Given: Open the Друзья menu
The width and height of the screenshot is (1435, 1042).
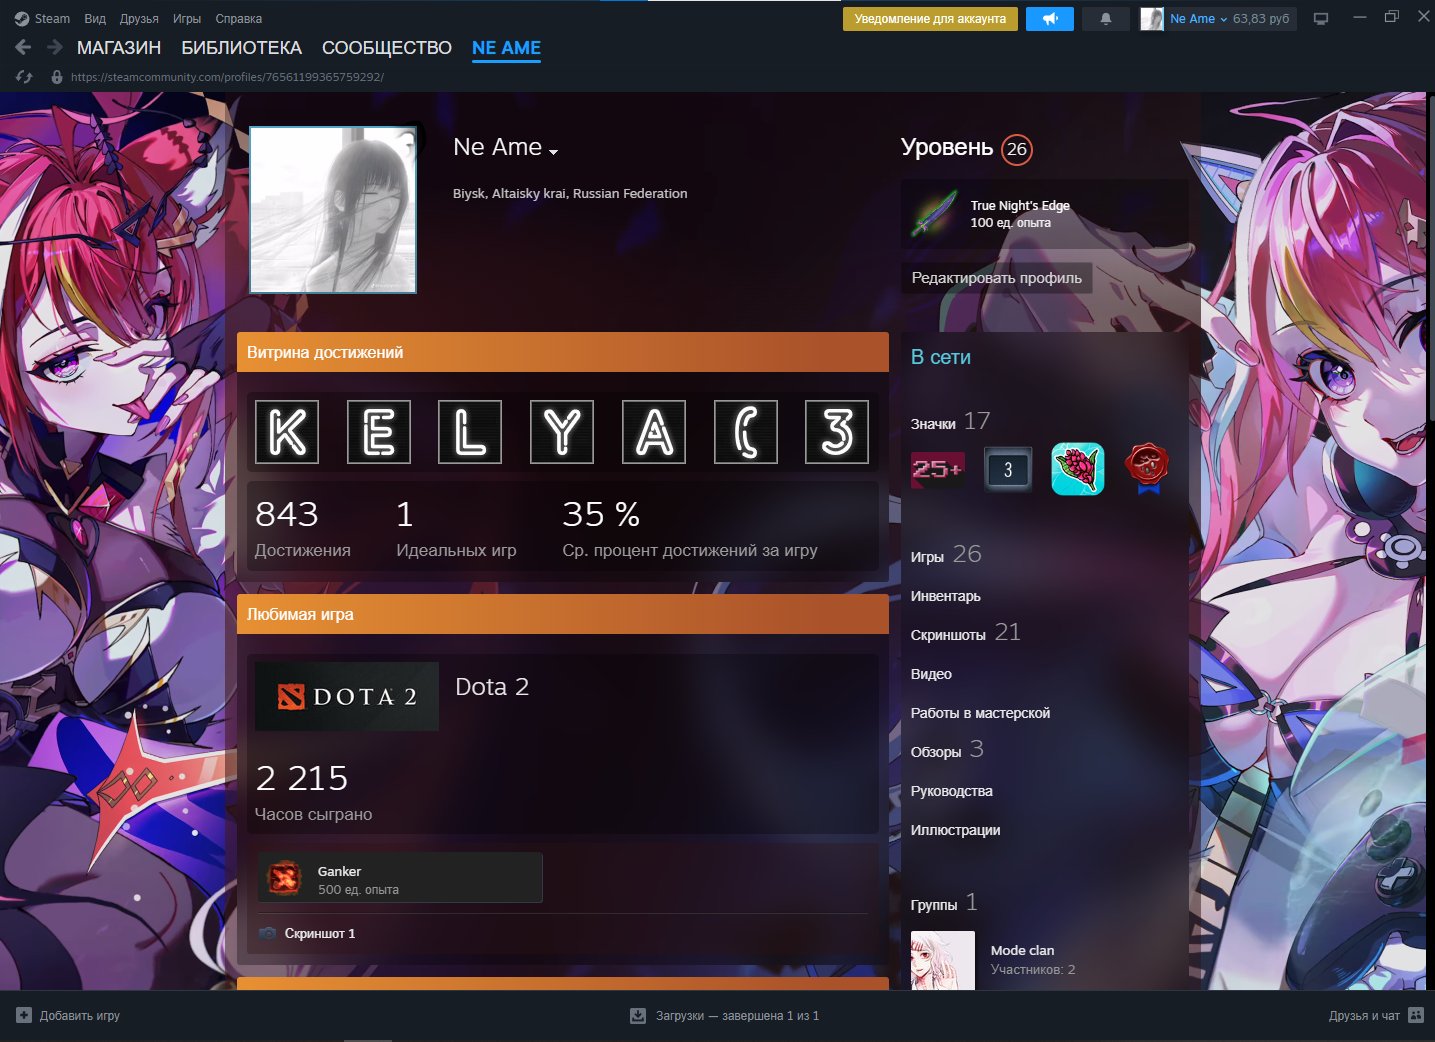Looking at the screenshot, I should [x=139, y=19].
